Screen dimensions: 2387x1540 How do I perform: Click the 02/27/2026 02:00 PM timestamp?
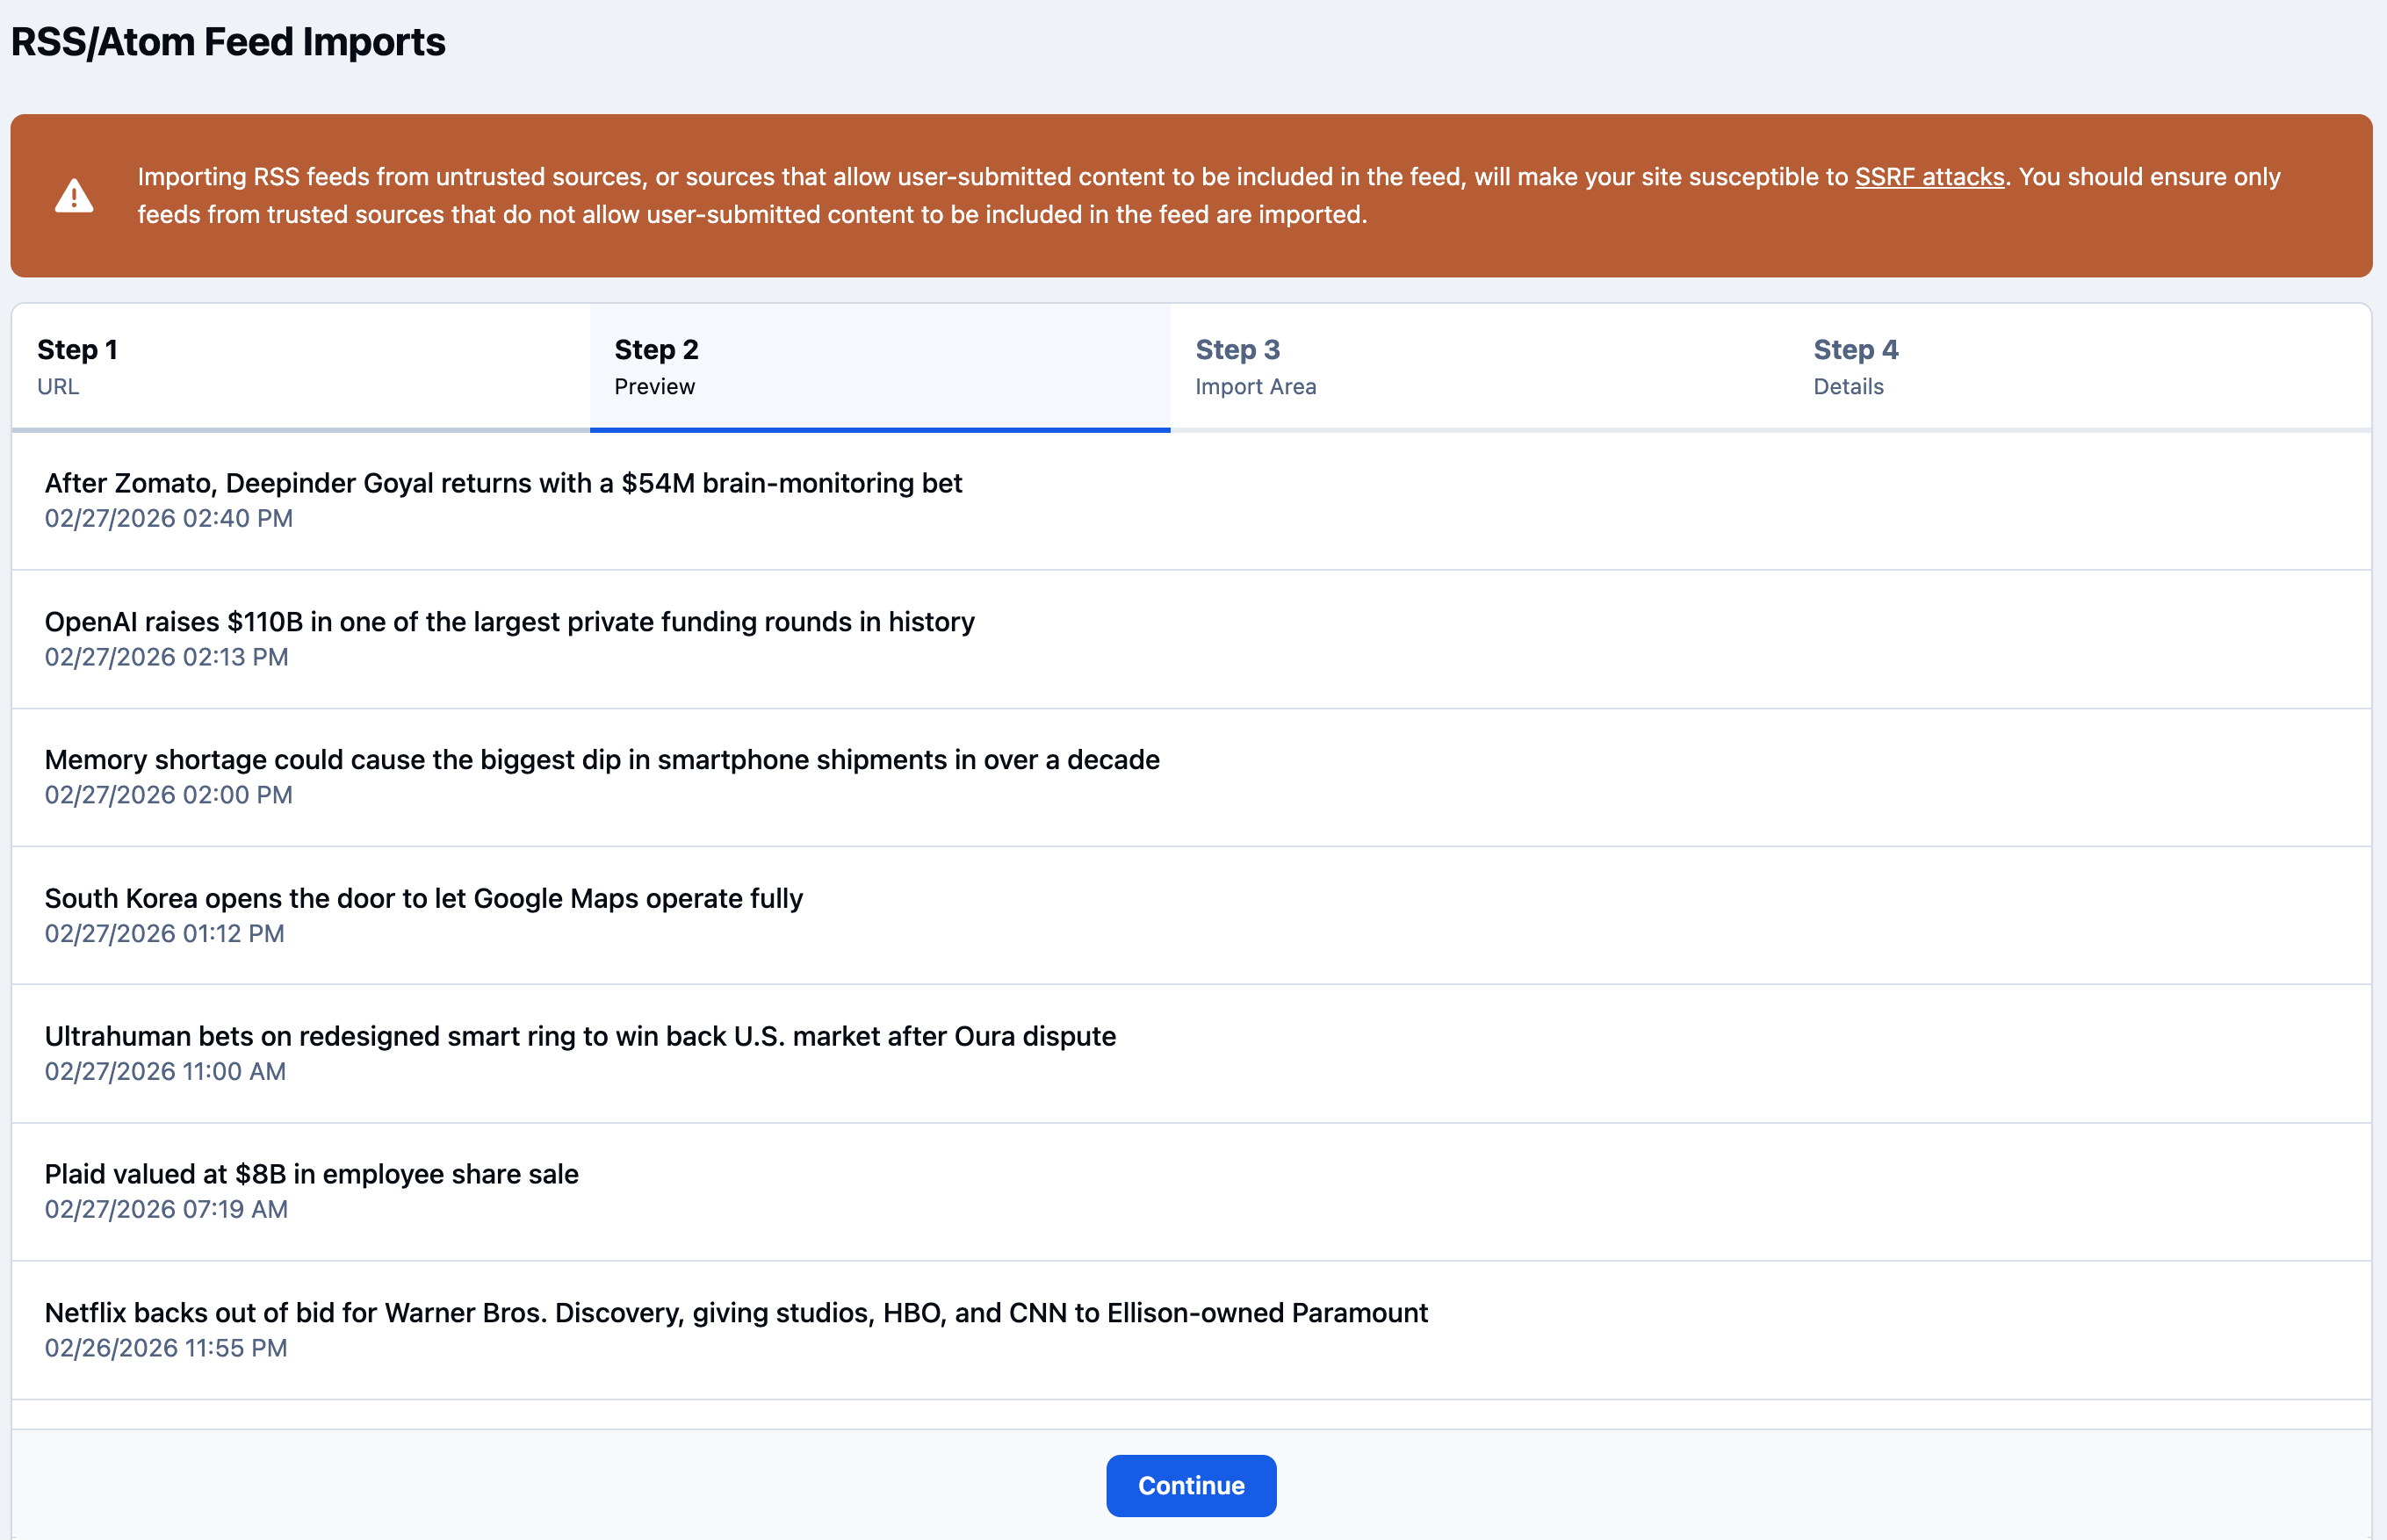click(169, 795)
